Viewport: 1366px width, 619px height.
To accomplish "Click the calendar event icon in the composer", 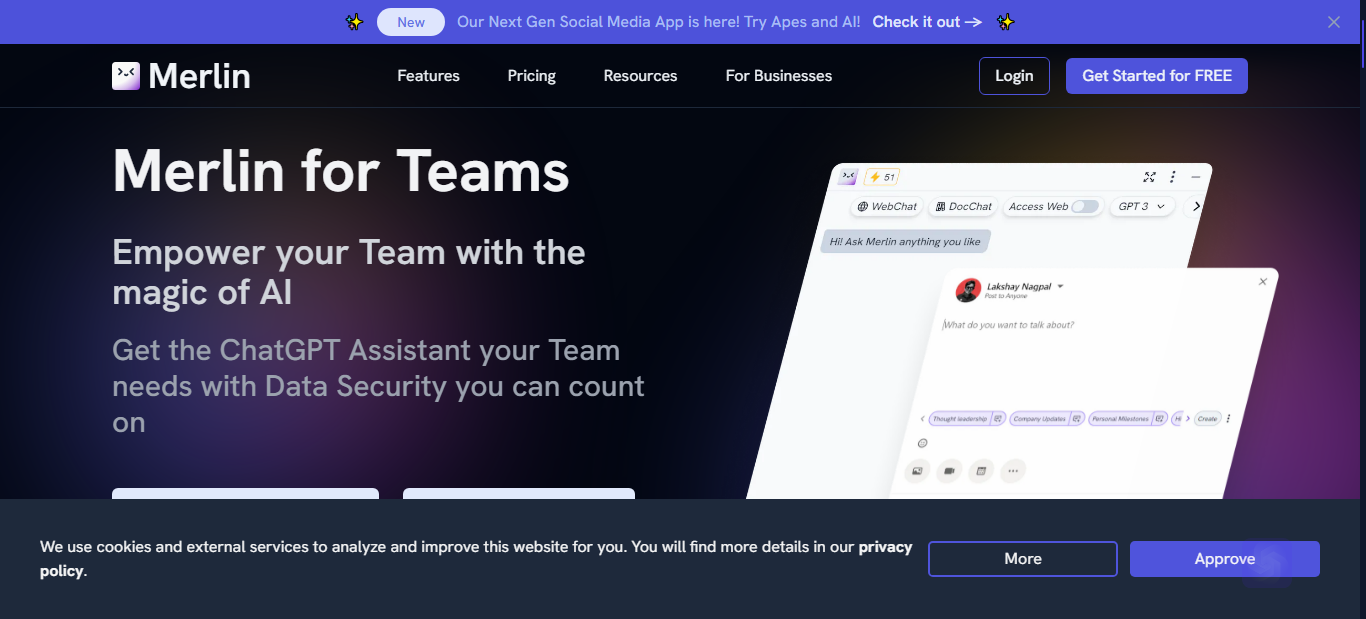I will pyautogui.click(x=981, y=471).
